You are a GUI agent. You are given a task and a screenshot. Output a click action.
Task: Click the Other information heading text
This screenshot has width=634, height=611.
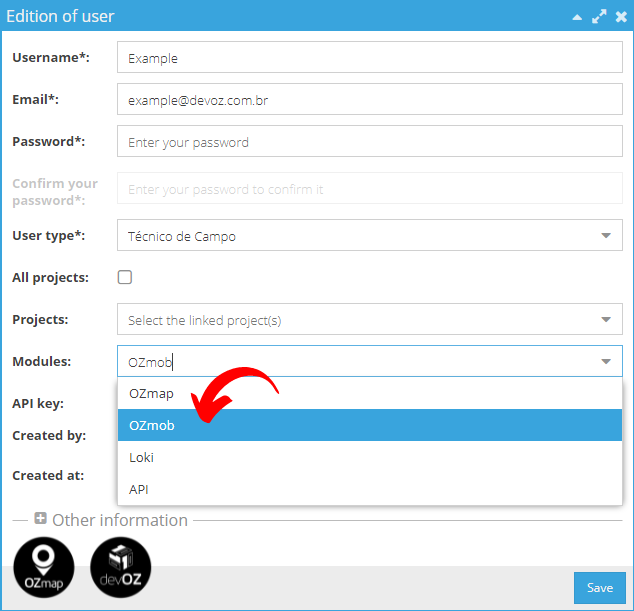[x=120, y=520]
